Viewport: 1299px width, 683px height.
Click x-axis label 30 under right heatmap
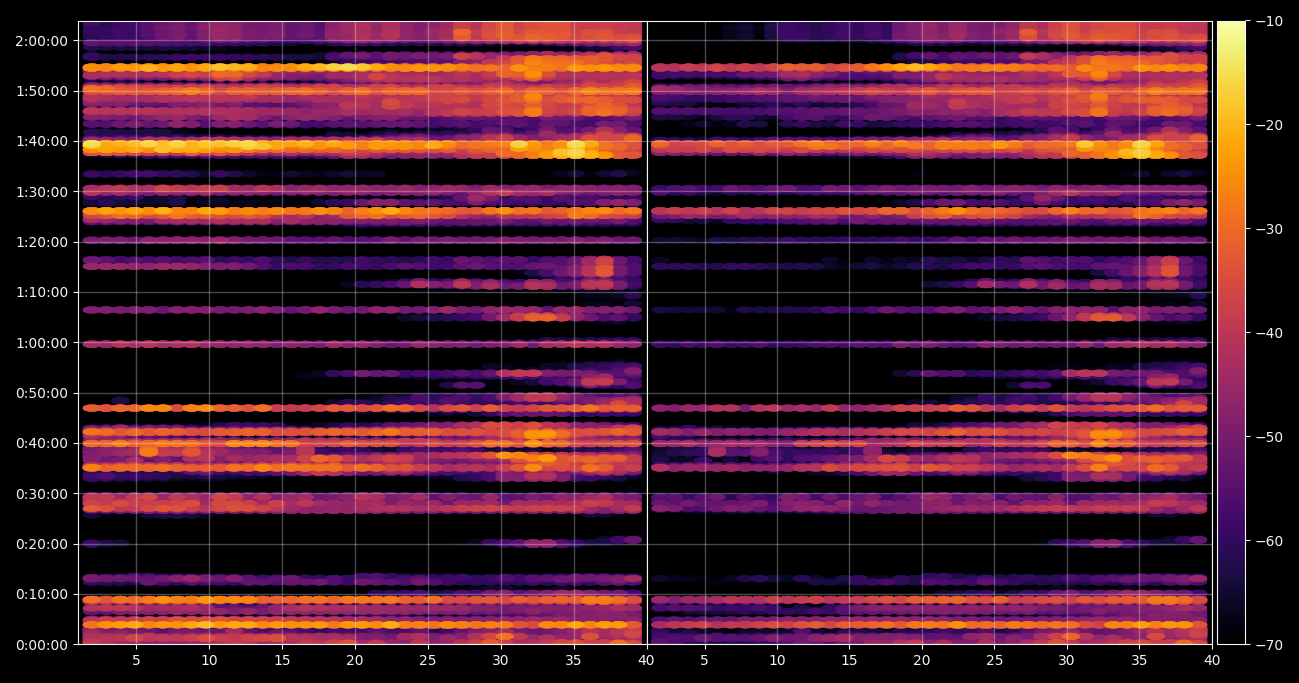[1067, 660]
